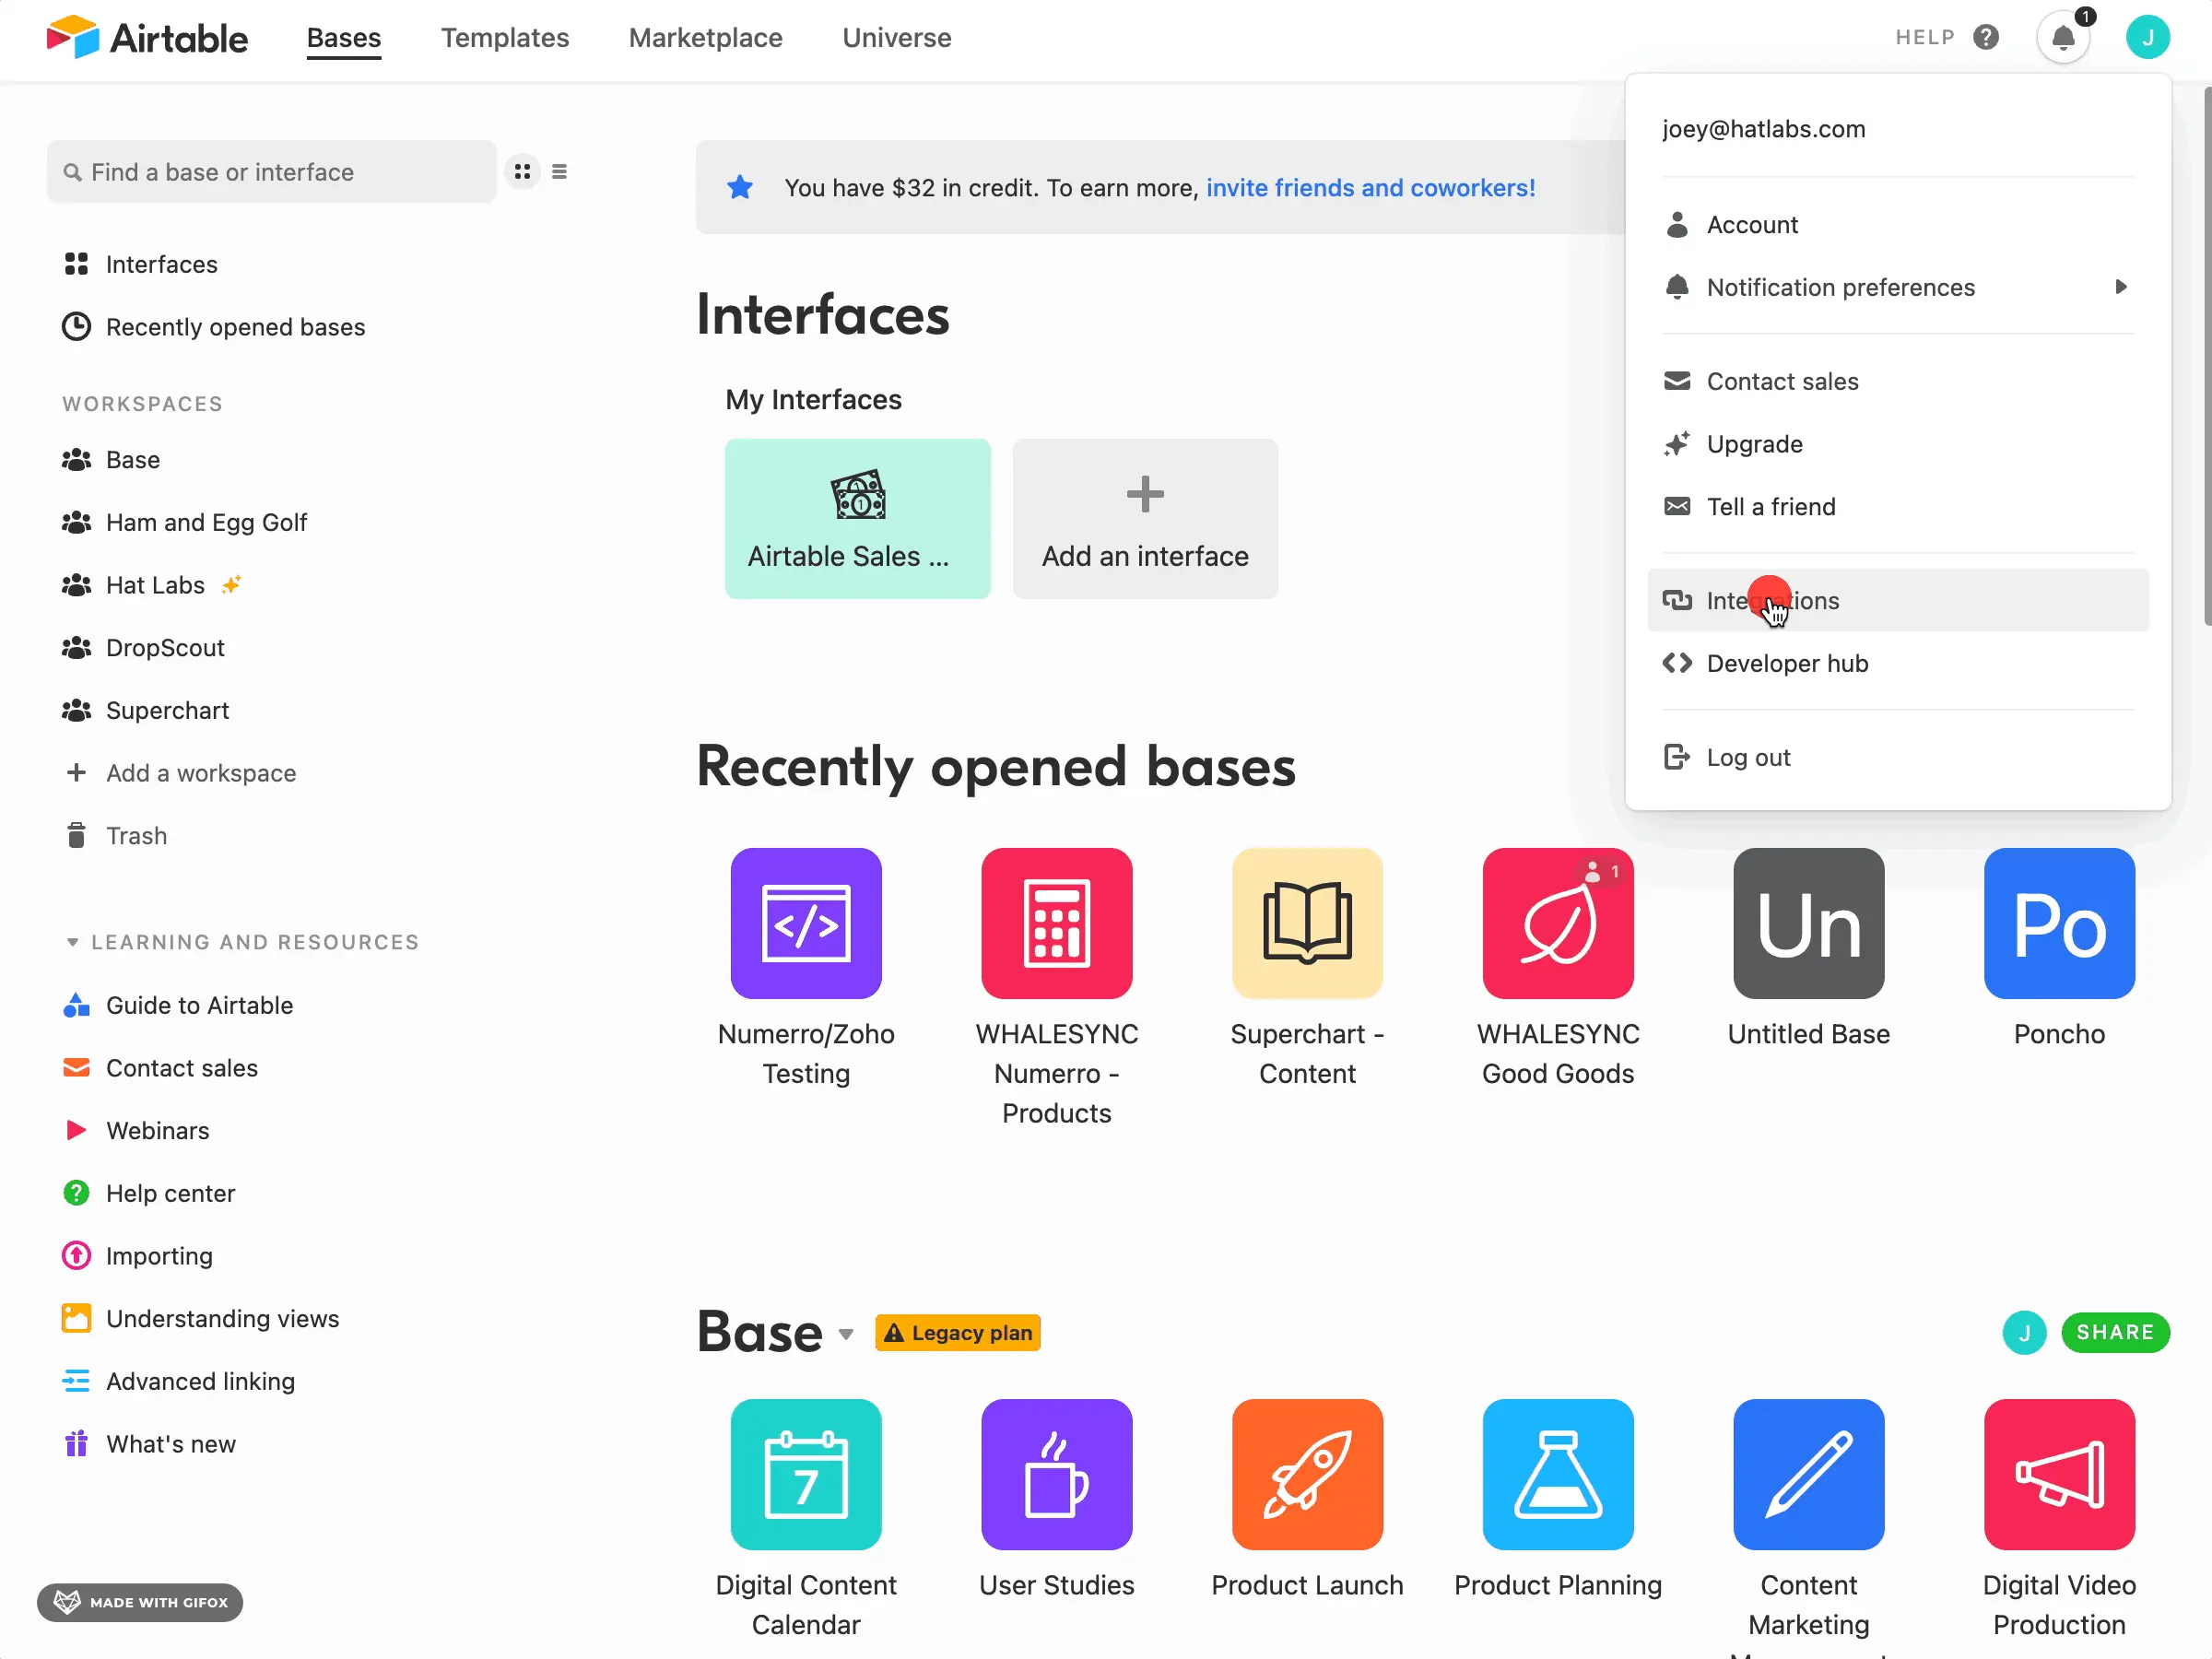
Task: Select the Base workspace
Action: coord(112,460)
